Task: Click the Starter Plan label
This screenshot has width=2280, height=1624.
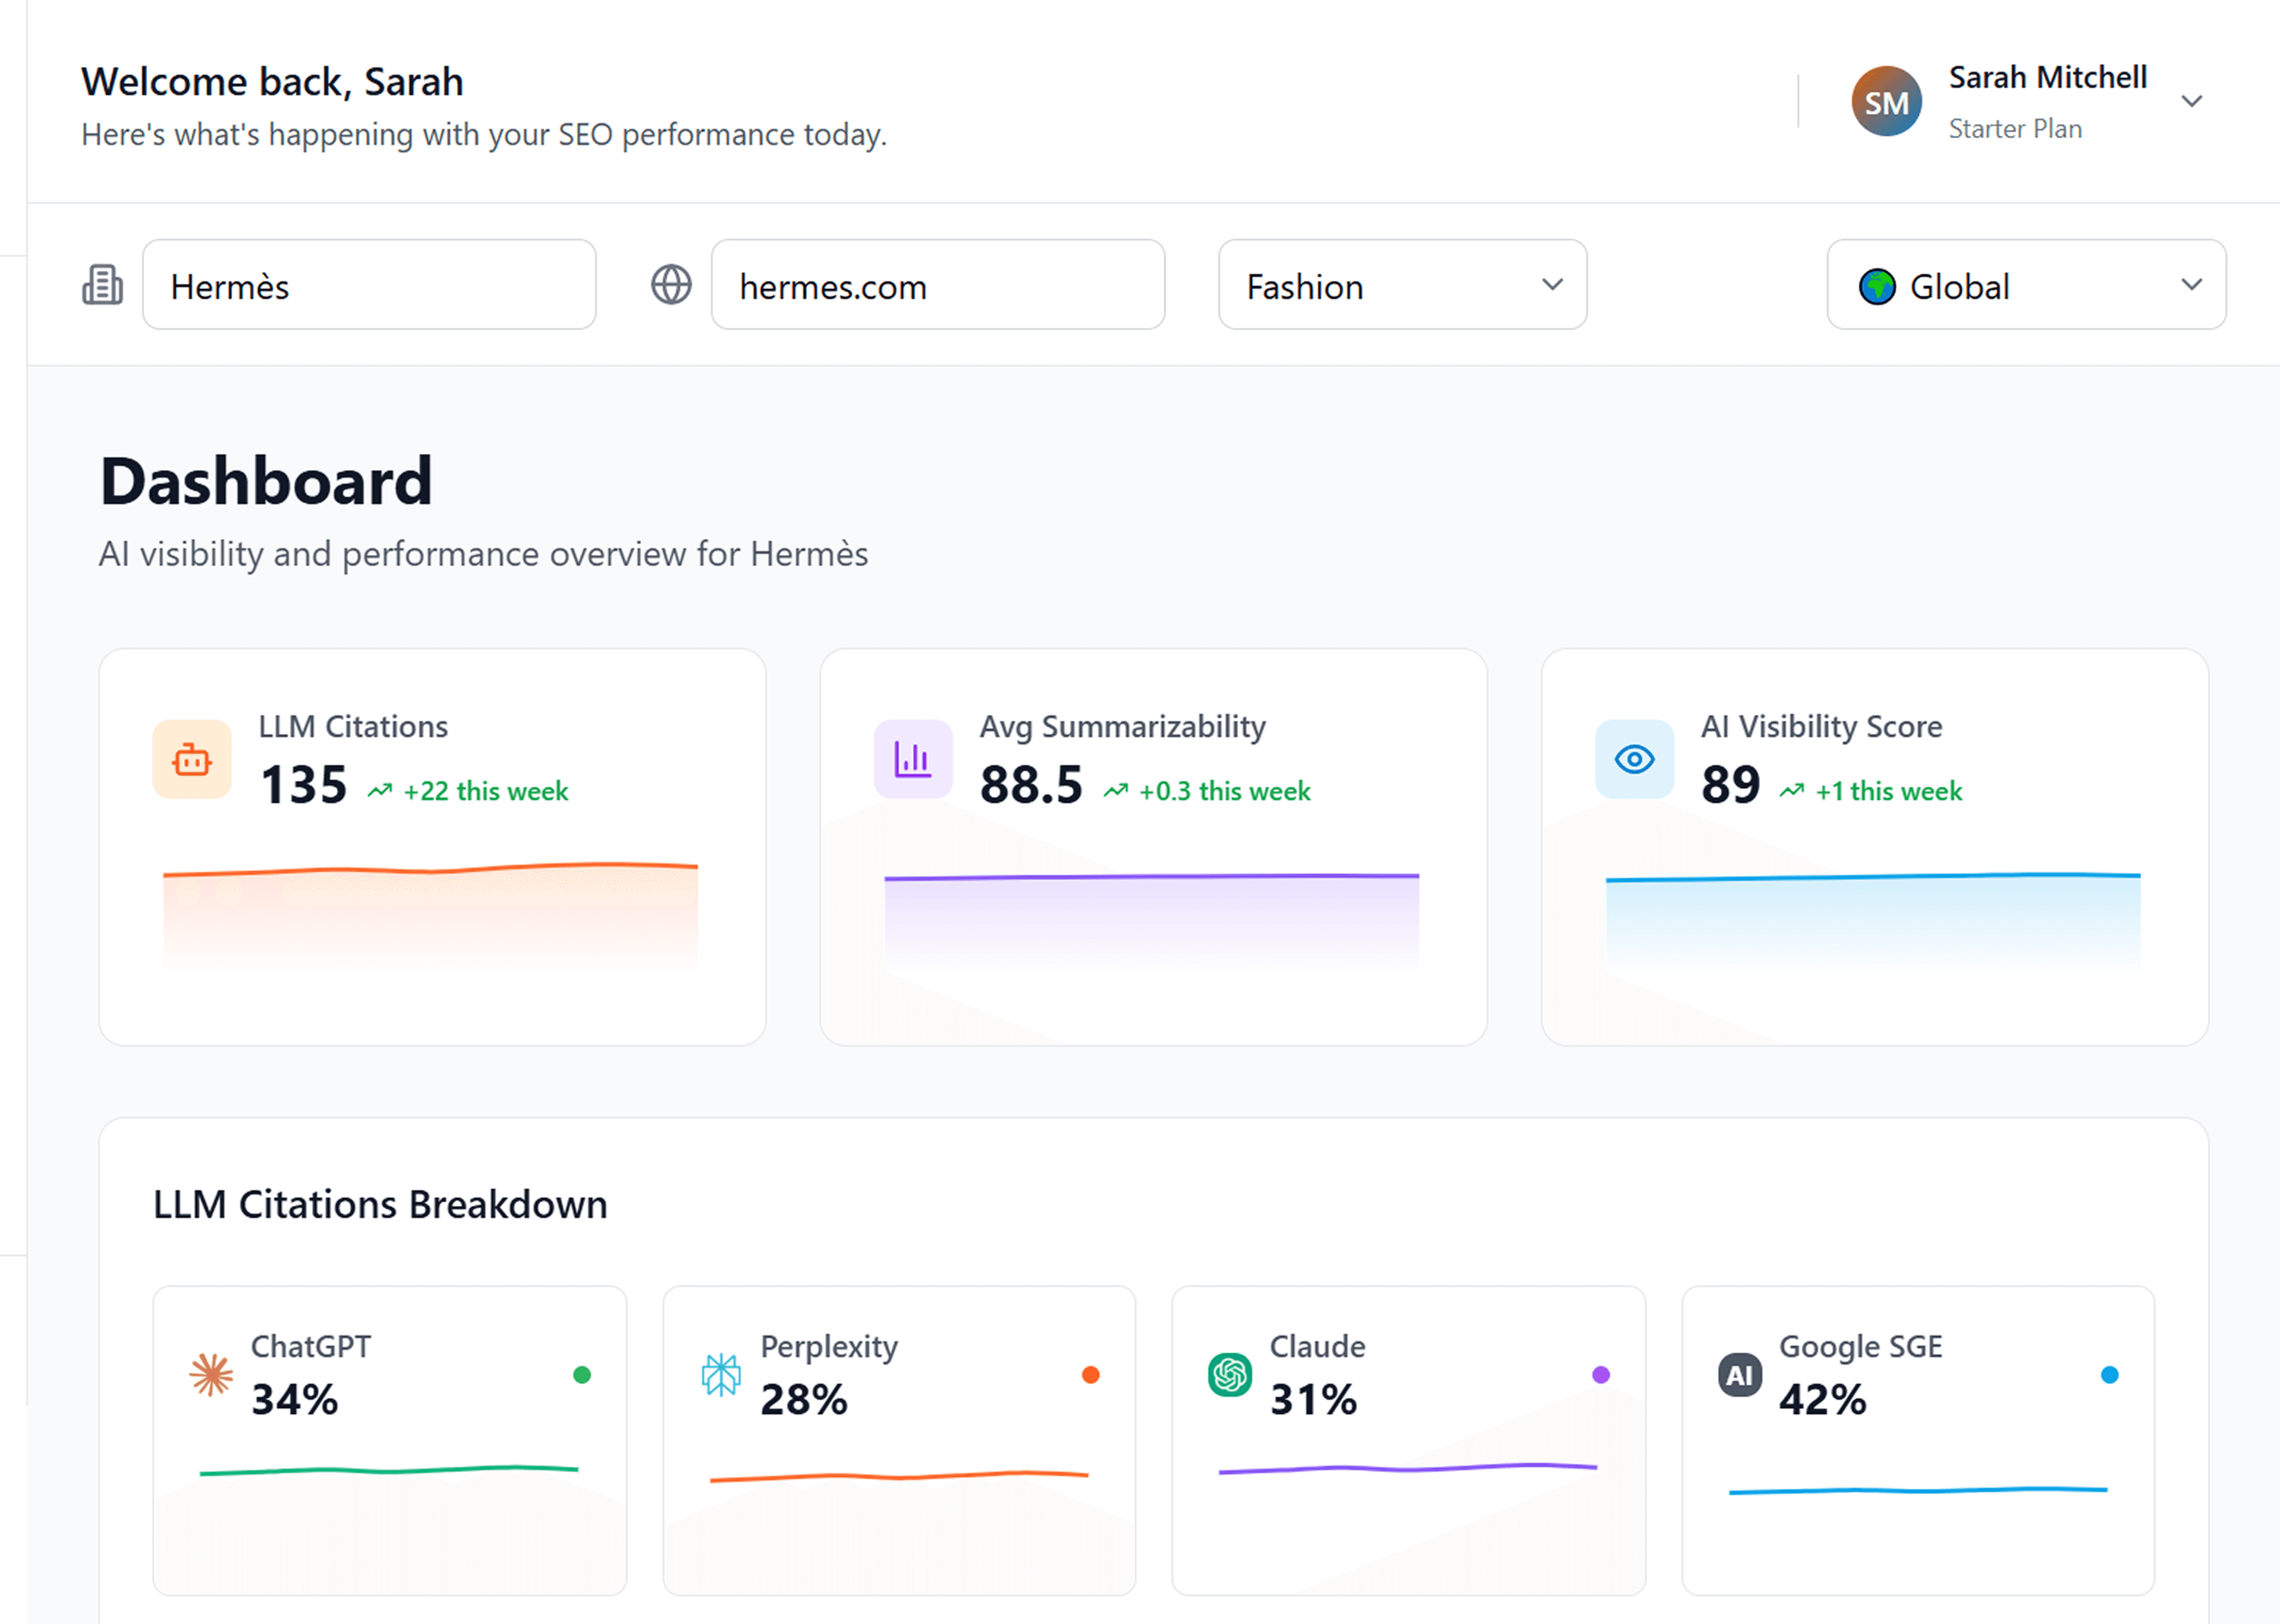Action: coord(2015,129)
